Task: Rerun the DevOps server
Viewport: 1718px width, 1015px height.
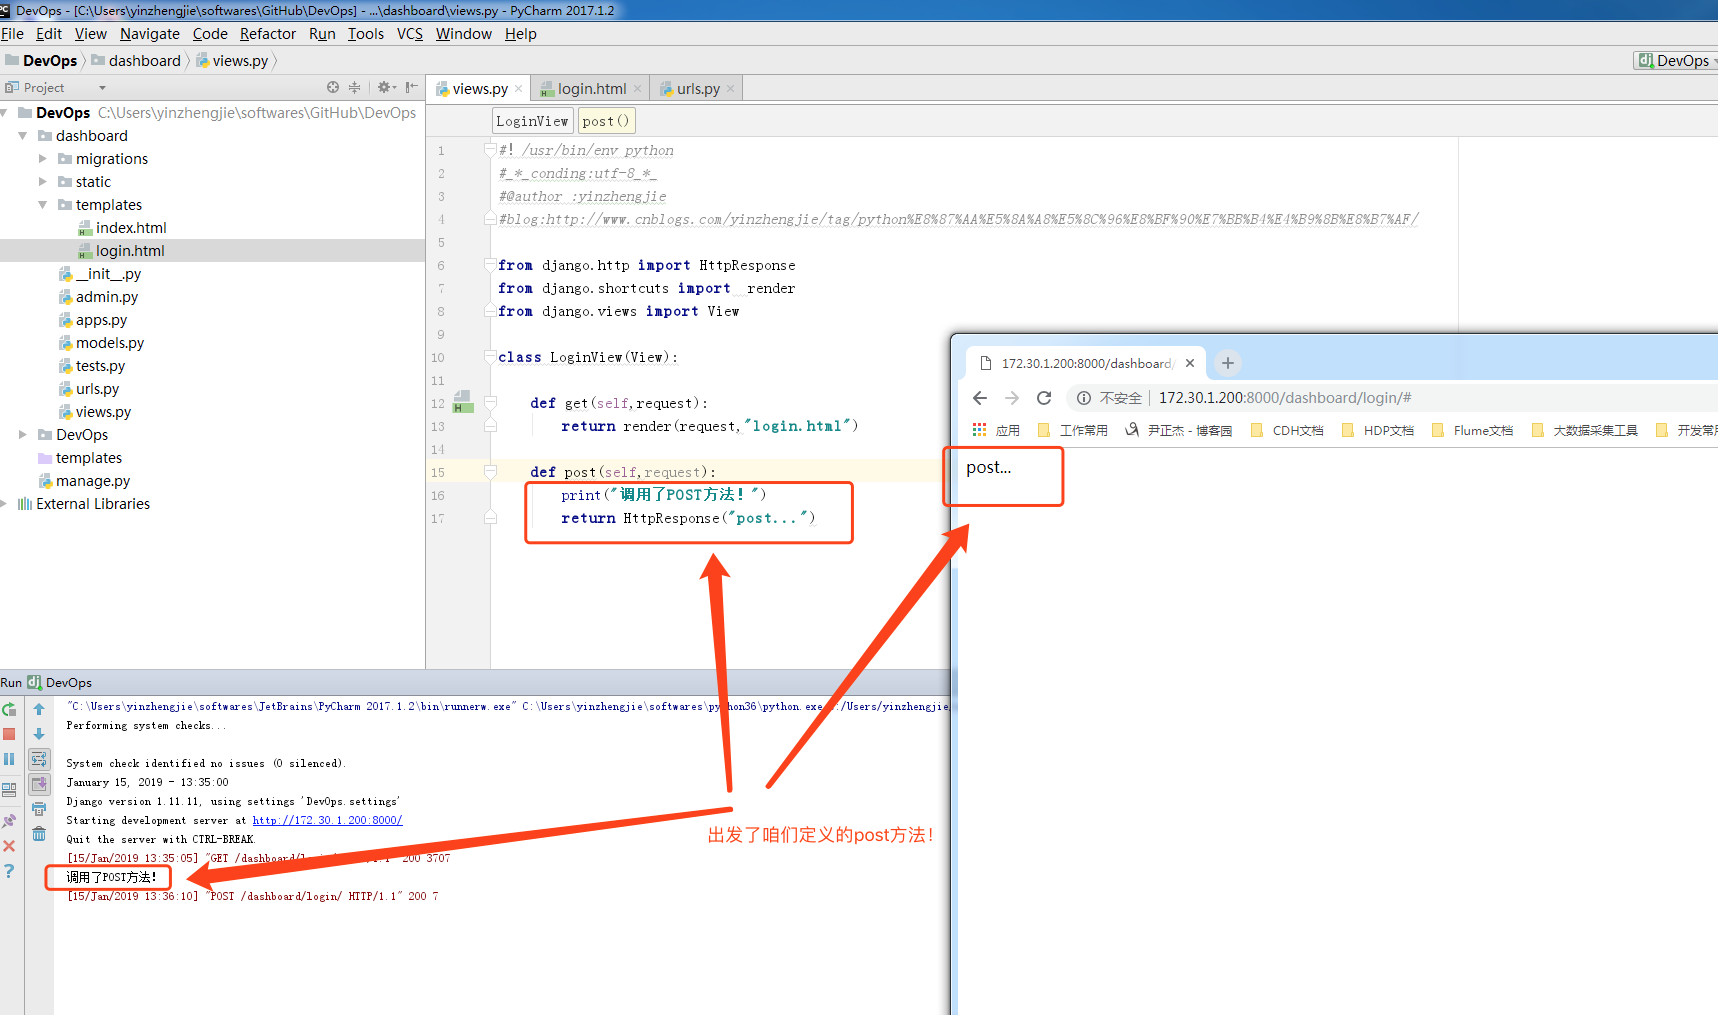Action: pyautogui.click(x=9, y=709)
